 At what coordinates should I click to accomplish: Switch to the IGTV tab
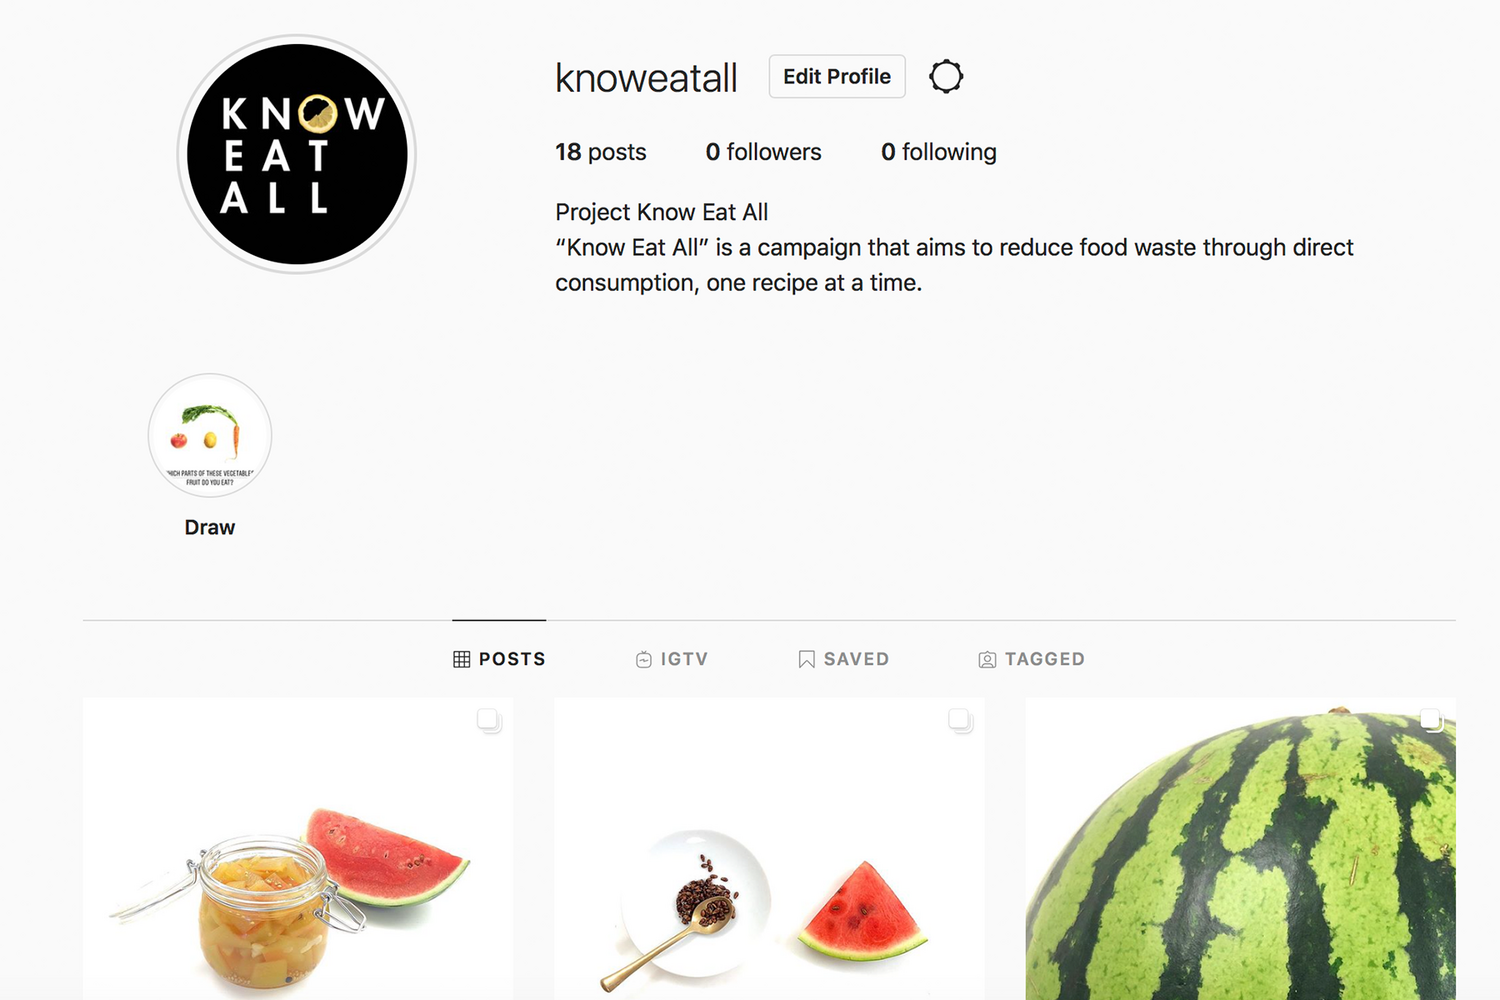point(672,659)
